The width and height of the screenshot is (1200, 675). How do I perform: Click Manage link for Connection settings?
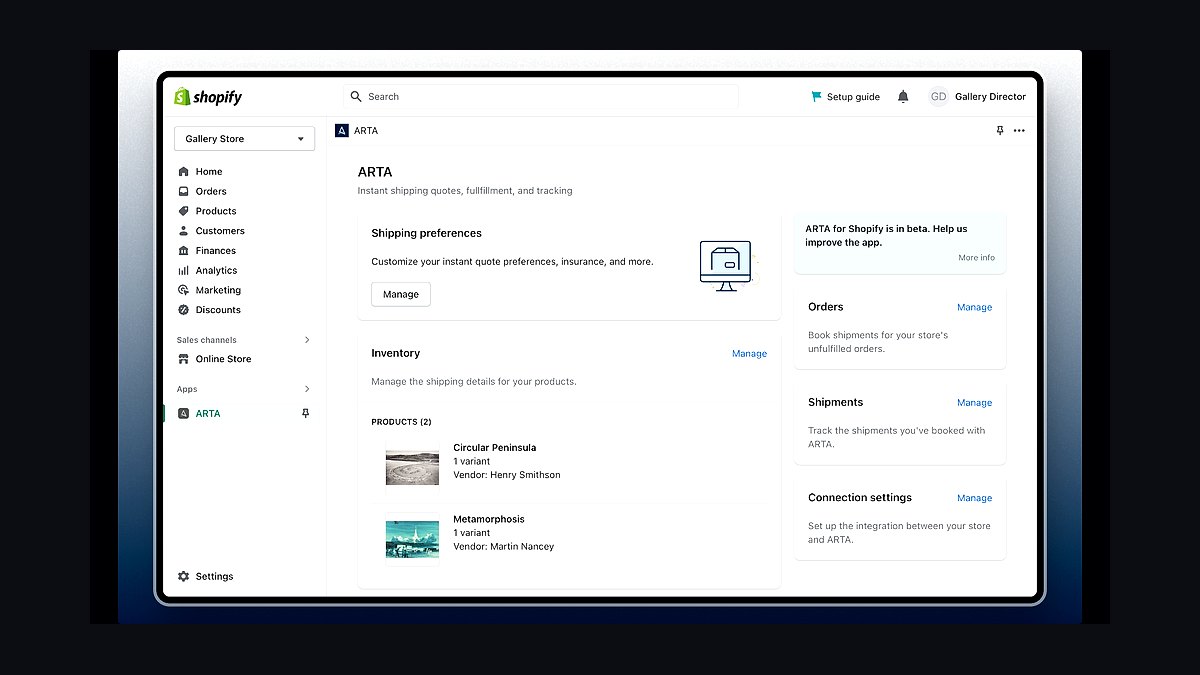[974, 498]
